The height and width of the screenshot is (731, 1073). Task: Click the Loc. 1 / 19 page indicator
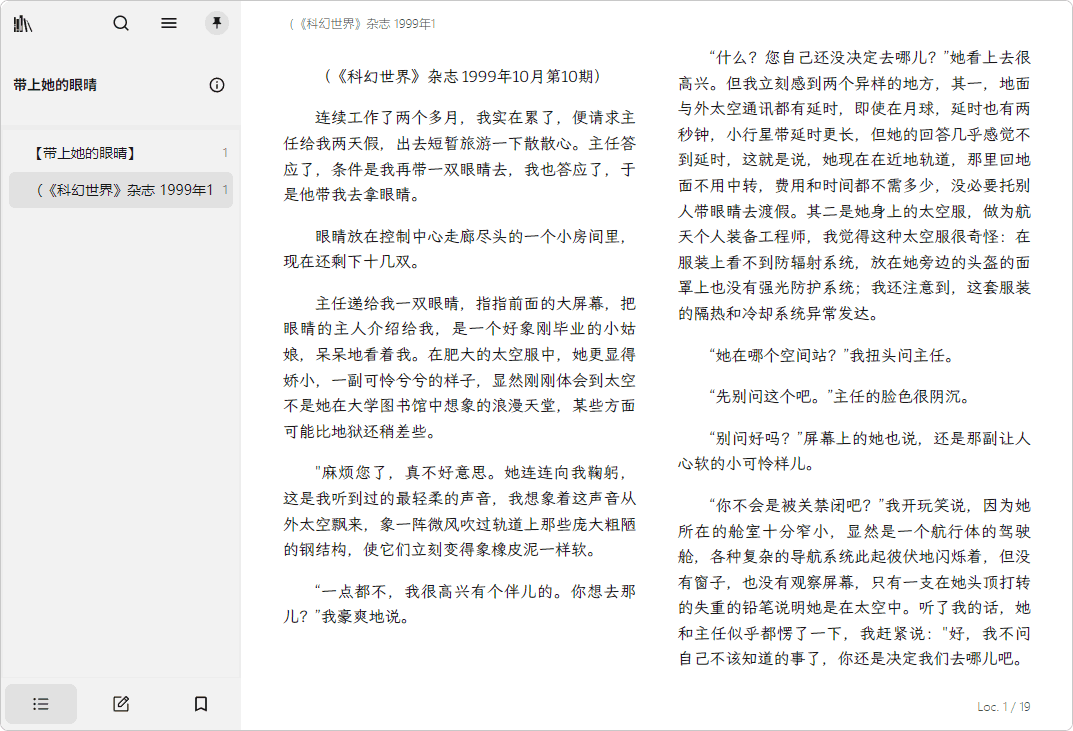coord(1003,707)
